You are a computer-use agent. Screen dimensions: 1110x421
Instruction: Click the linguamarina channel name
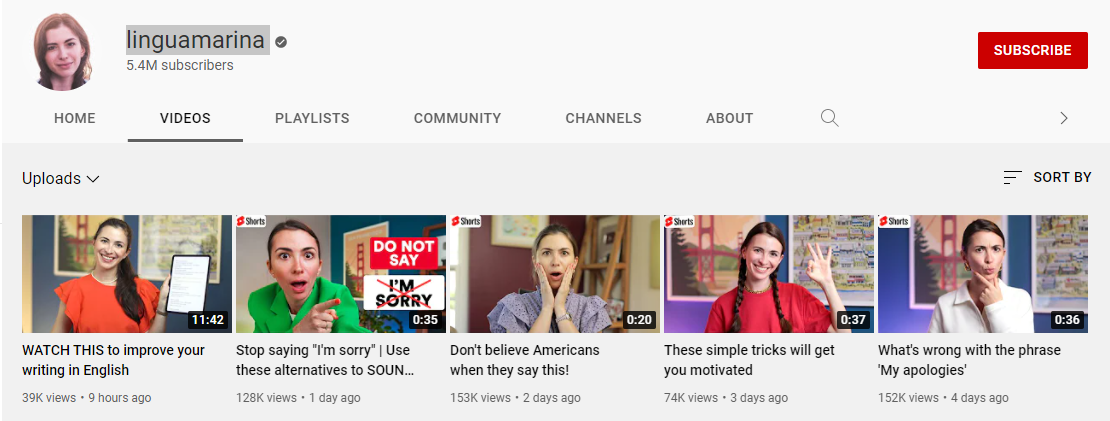click(x=198, y=40)
